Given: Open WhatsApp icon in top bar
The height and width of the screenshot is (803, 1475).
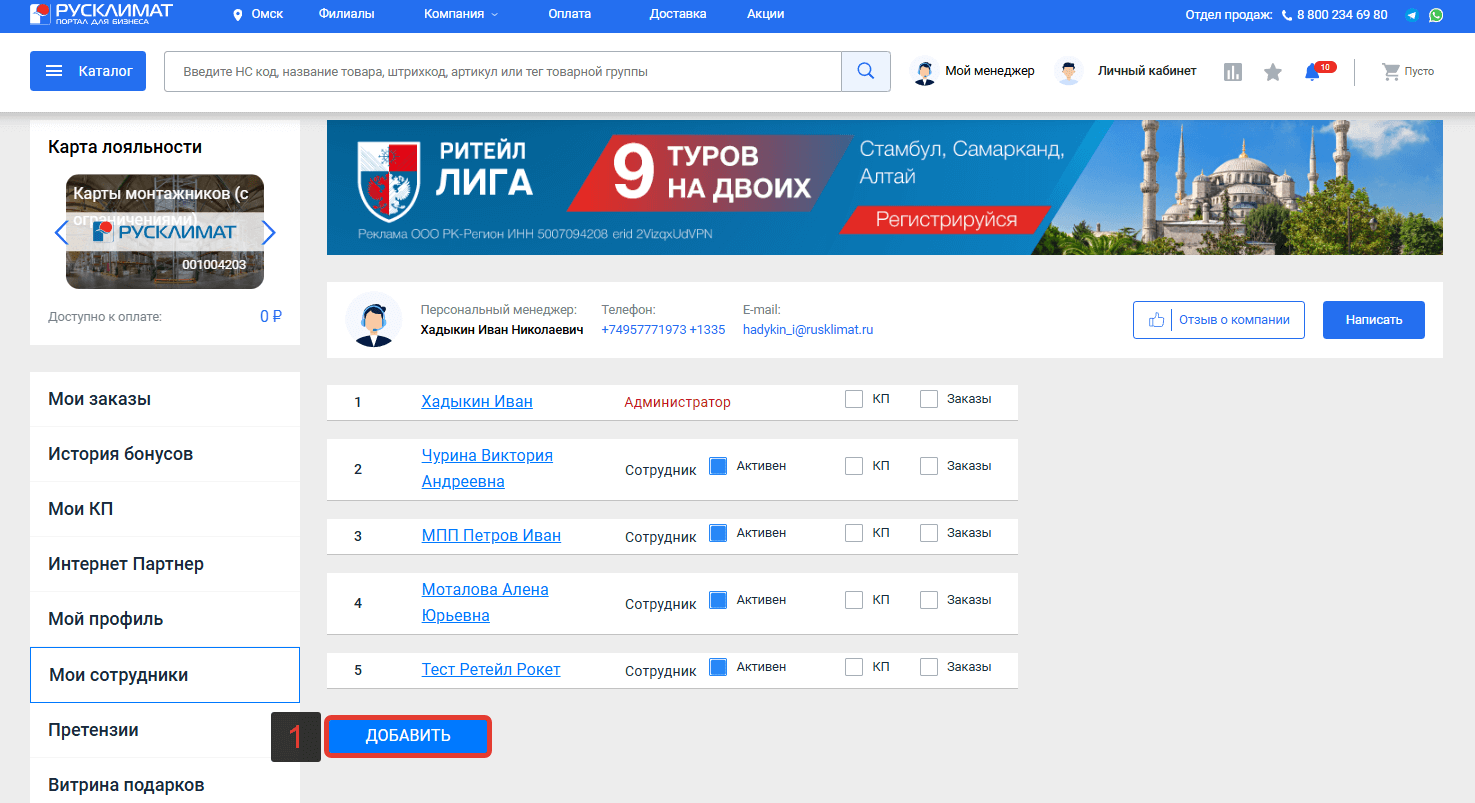Looking at the screenshot, I should tap(1436, 15).
